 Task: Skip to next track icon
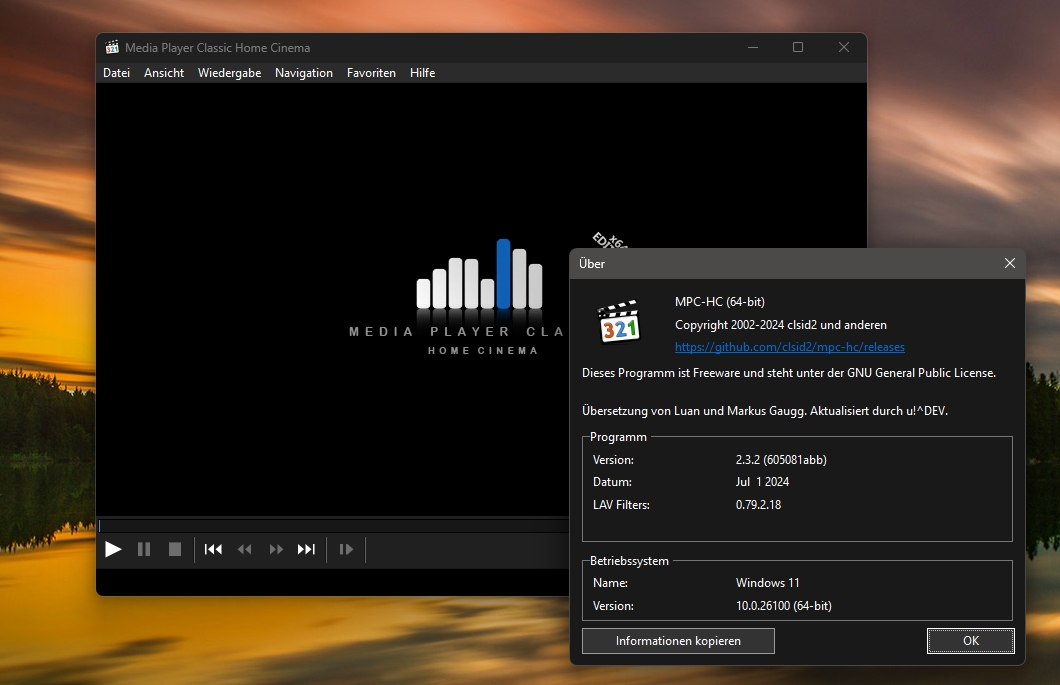click(306, 549)
